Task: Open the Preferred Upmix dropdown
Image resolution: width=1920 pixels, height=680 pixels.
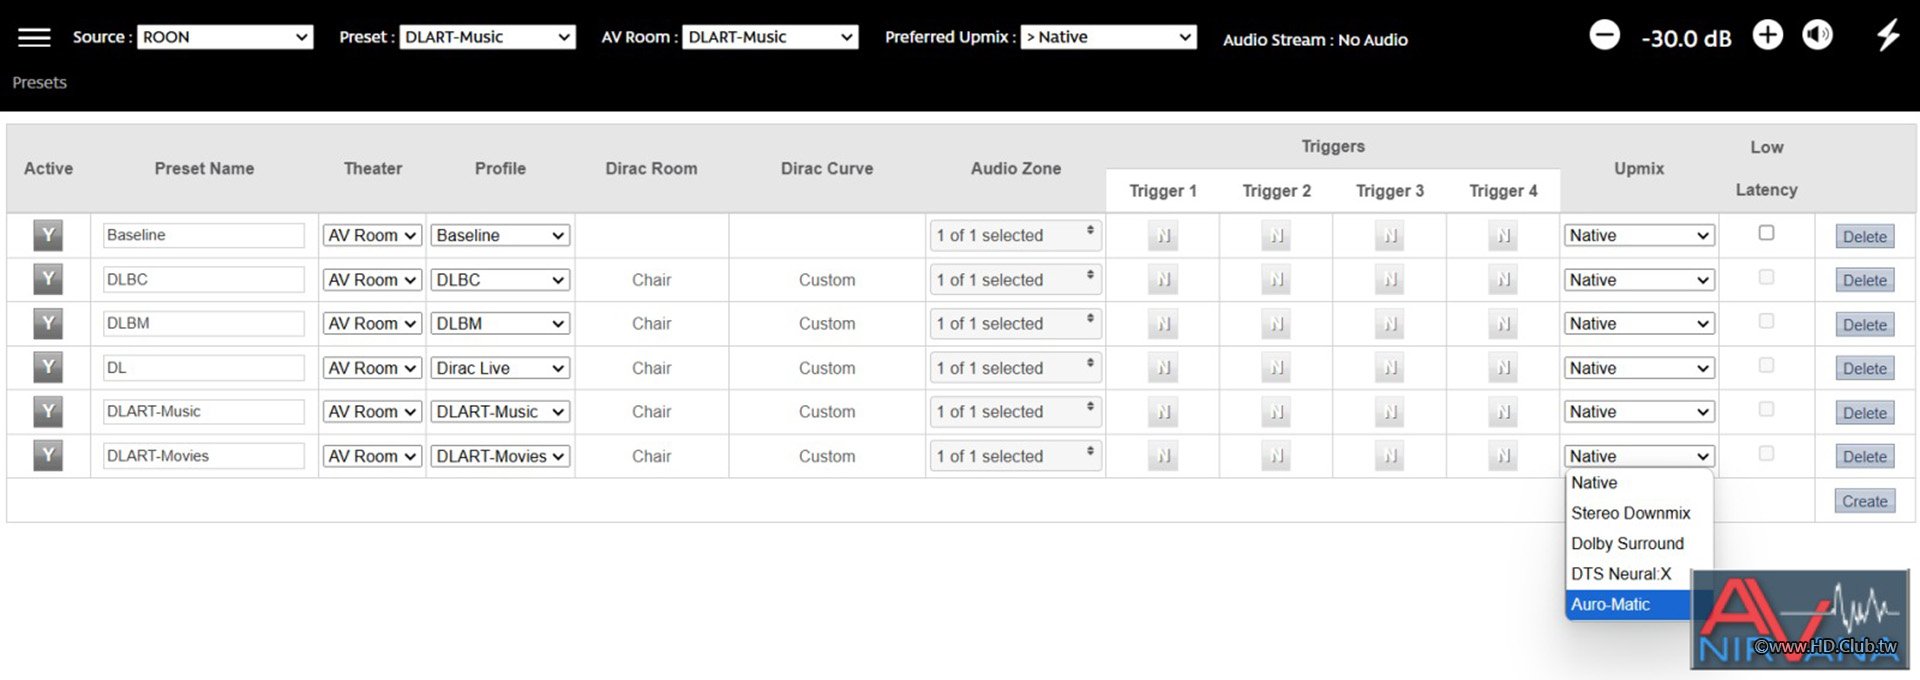Action: (x=1108, y=37)
